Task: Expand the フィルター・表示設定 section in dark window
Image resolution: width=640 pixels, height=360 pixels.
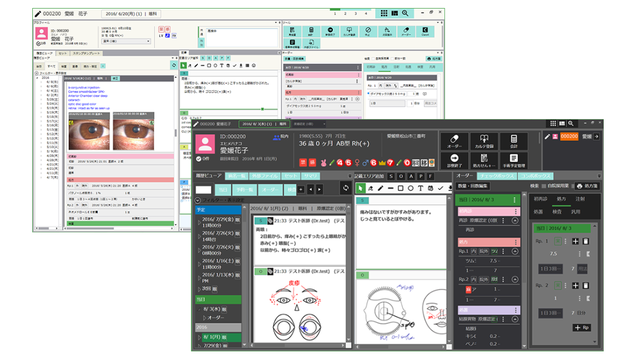Action: (198, 200)
